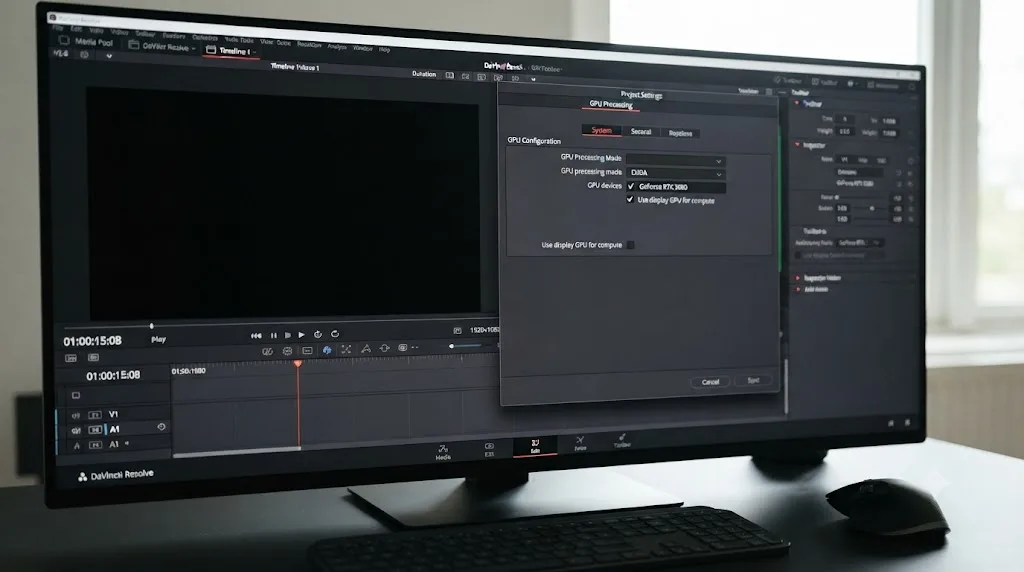The width and height of the screenshot is (1024, 572).
Task: Click the timeline playhead marker
Action: 298,364
